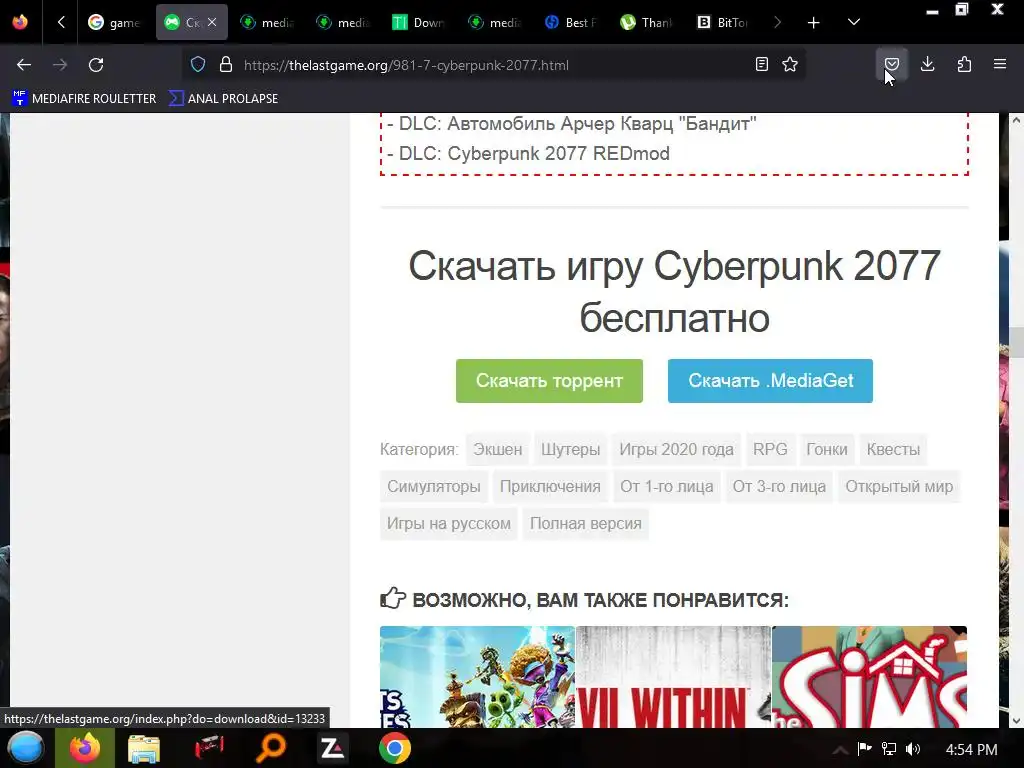Toggle reader view icon
1024x768 pixels.
[x=761, y=64]
